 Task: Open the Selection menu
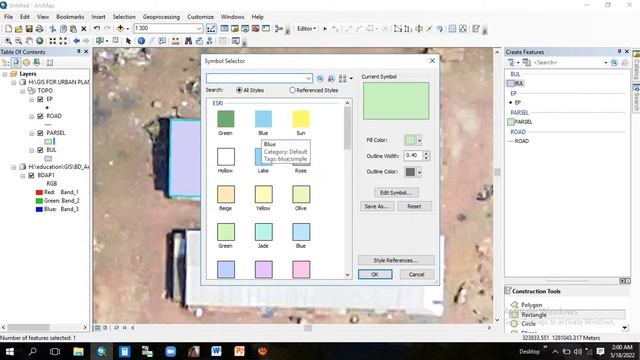tap(124, 17)
